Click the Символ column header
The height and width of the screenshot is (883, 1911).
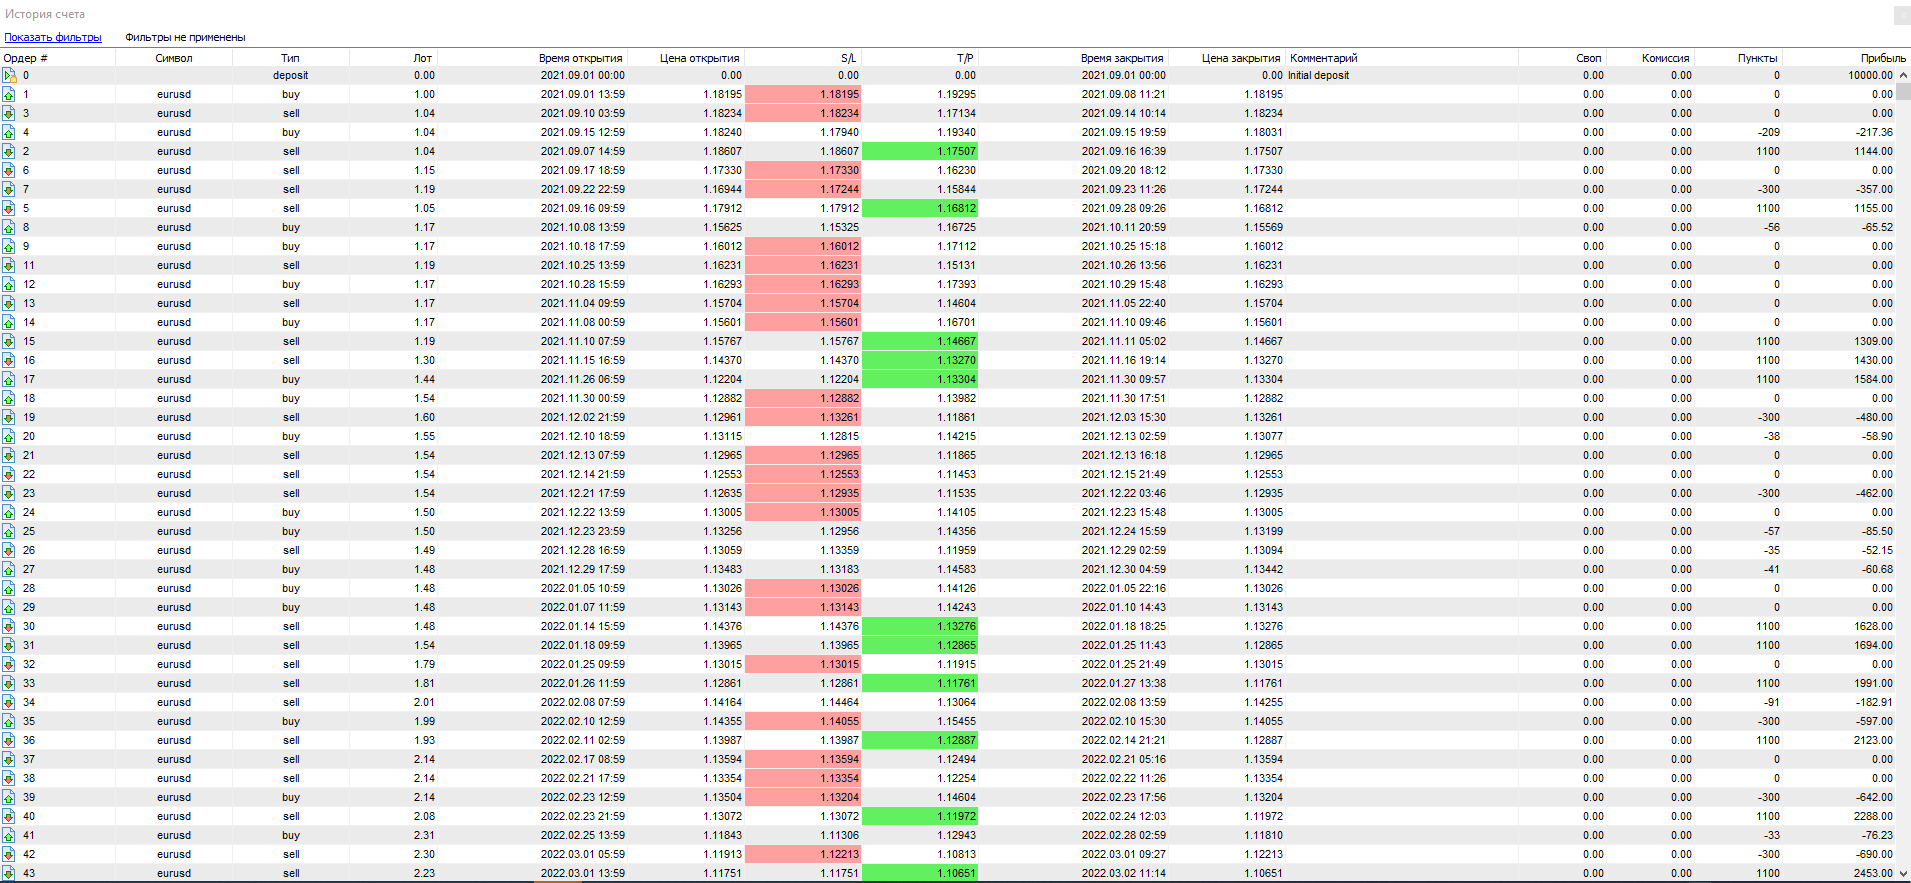[x=174, y=58]
